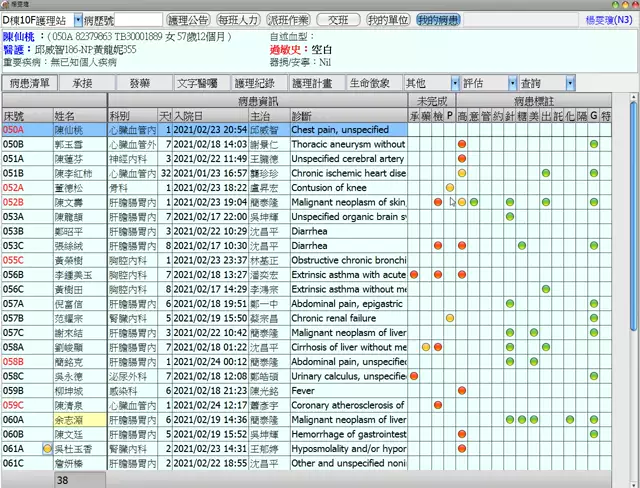The width and height of the screenshot is (640, 488).
Task: Select patient name cell in 060A row
Action: 80,419
